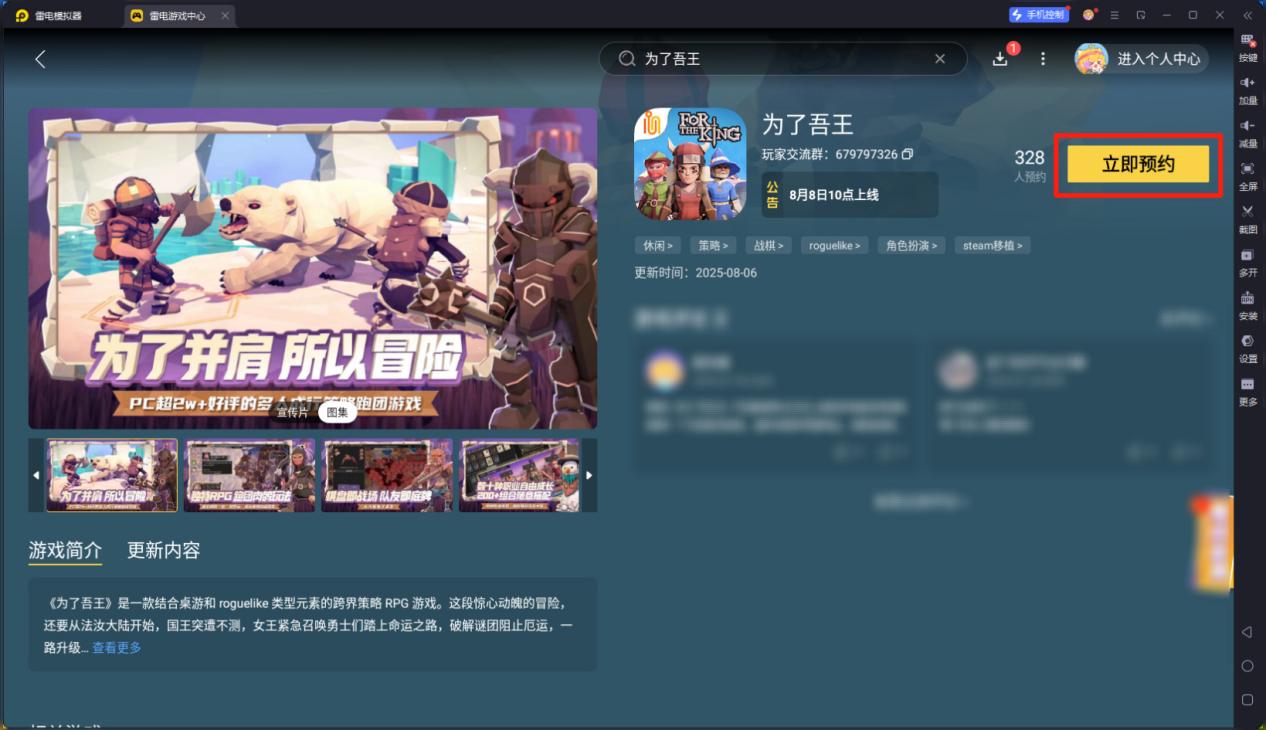The image size is (1266, 730).
Task: Click 查看更多 to expand description
Action: (117, 648)
